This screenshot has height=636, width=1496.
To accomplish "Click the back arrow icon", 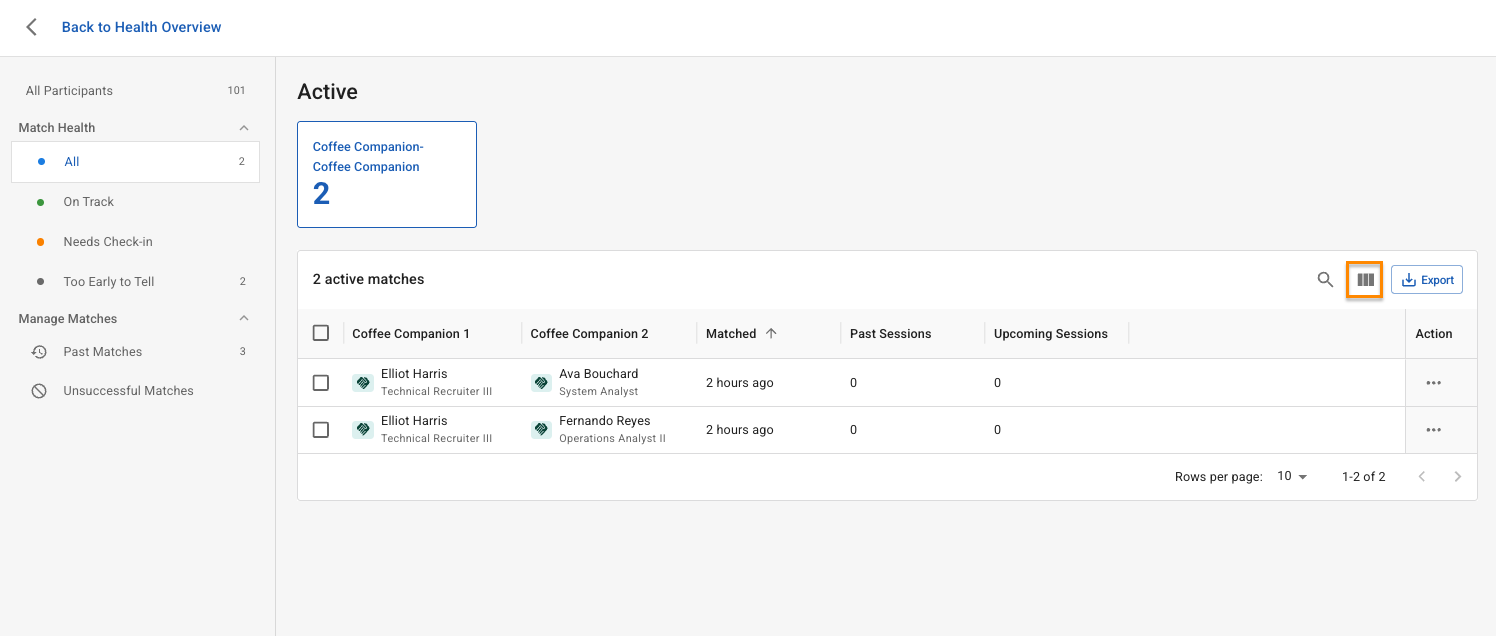I will tap(32, 27).
